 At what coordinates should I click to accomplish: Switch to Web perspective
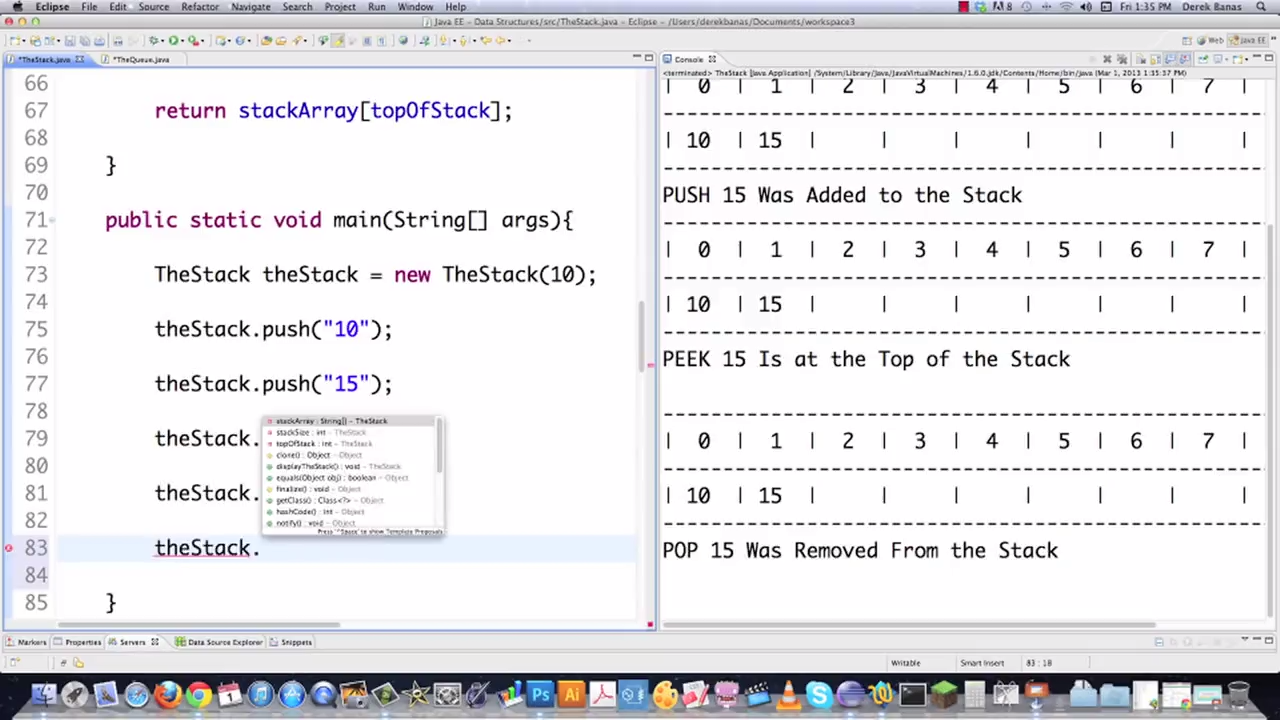tap(1212, 40)
